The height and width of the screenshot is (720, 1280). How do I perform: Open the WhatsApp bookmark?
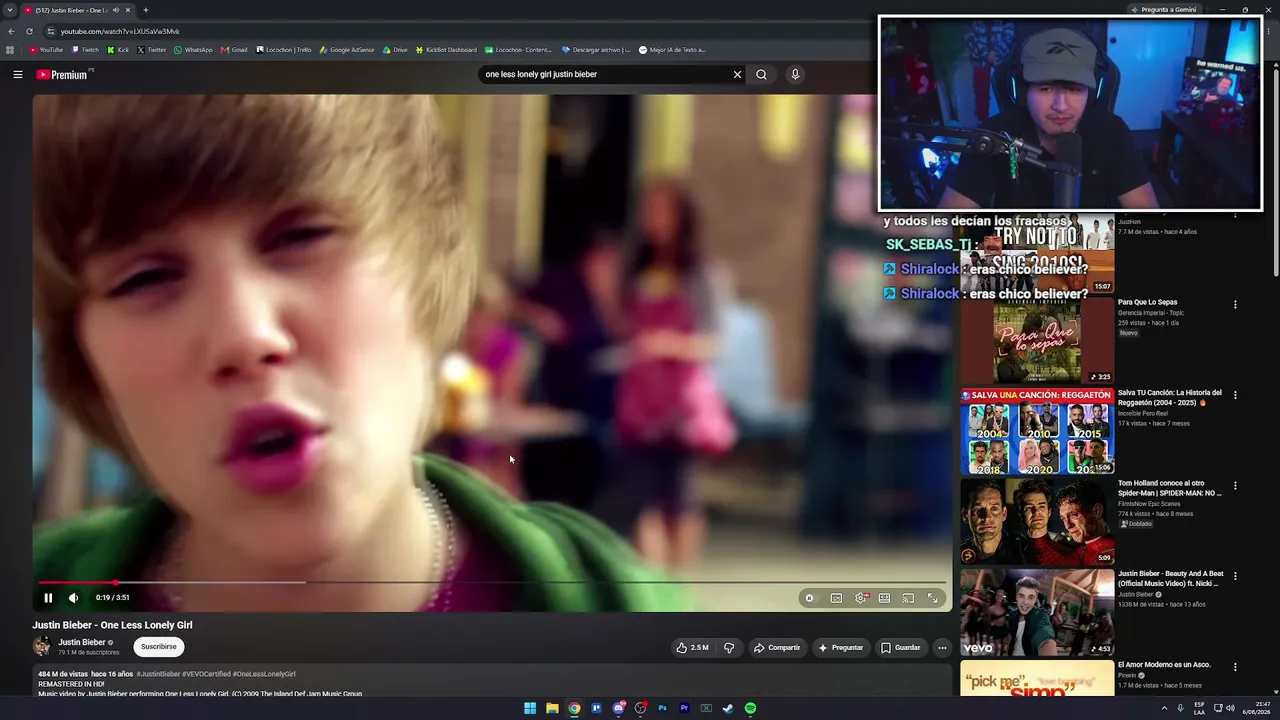[x=193, y=49]
